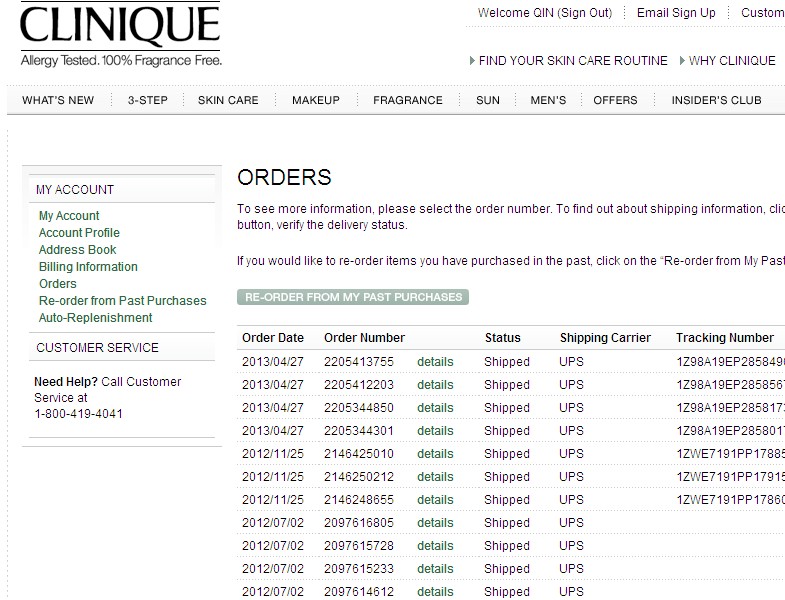View details for order 2205344850

click(435, 408)
